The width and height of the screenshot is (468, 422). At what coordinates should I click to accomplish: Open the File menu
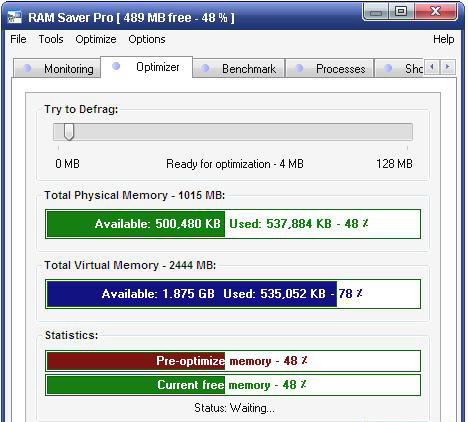pos(18,39)
